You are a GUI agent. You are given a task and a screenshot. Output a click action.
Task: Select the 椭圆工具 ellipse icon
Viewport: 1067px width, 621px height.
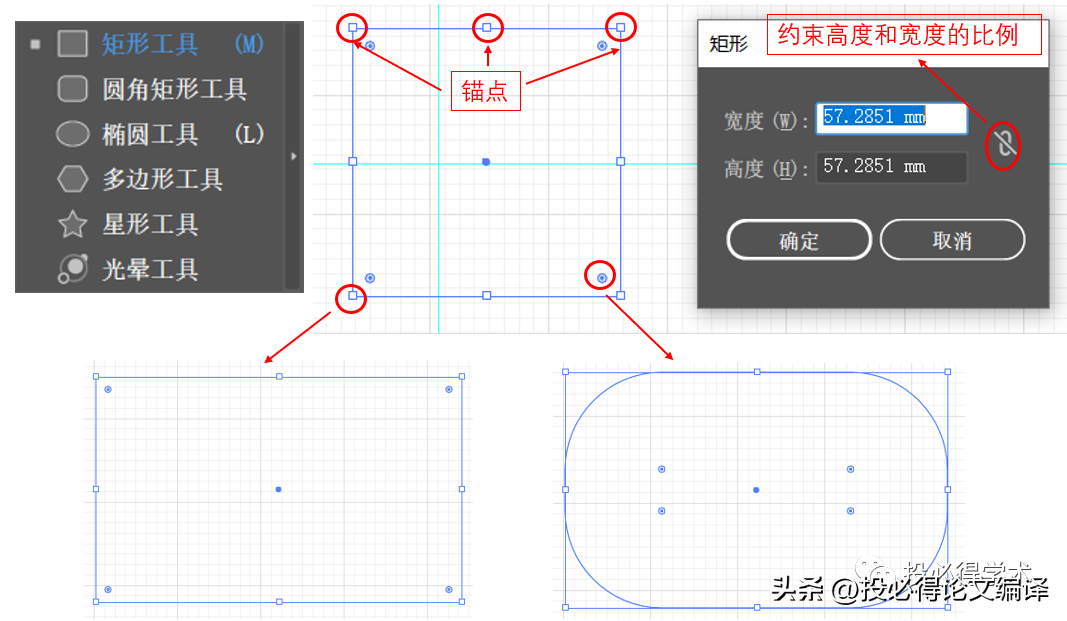(x=72, y=134)
